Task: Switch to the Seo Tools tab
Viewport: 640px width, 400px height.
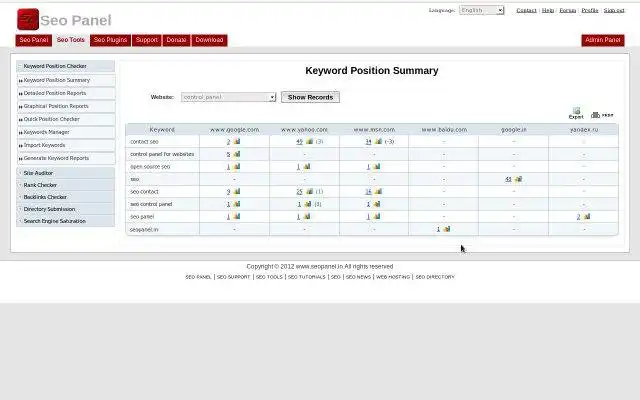Action: click(71, 40)
